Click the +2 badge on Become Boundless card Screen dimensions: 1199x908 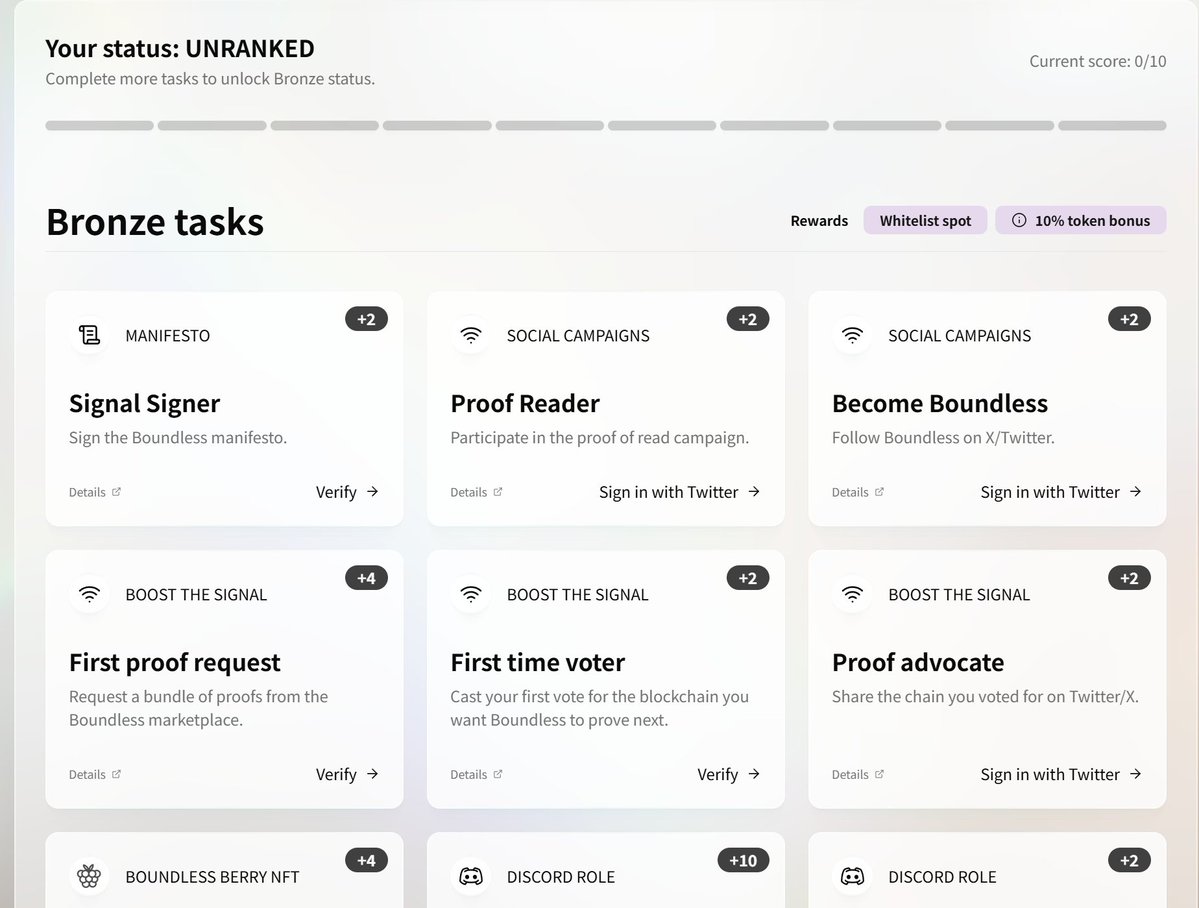click(1129, 319)
